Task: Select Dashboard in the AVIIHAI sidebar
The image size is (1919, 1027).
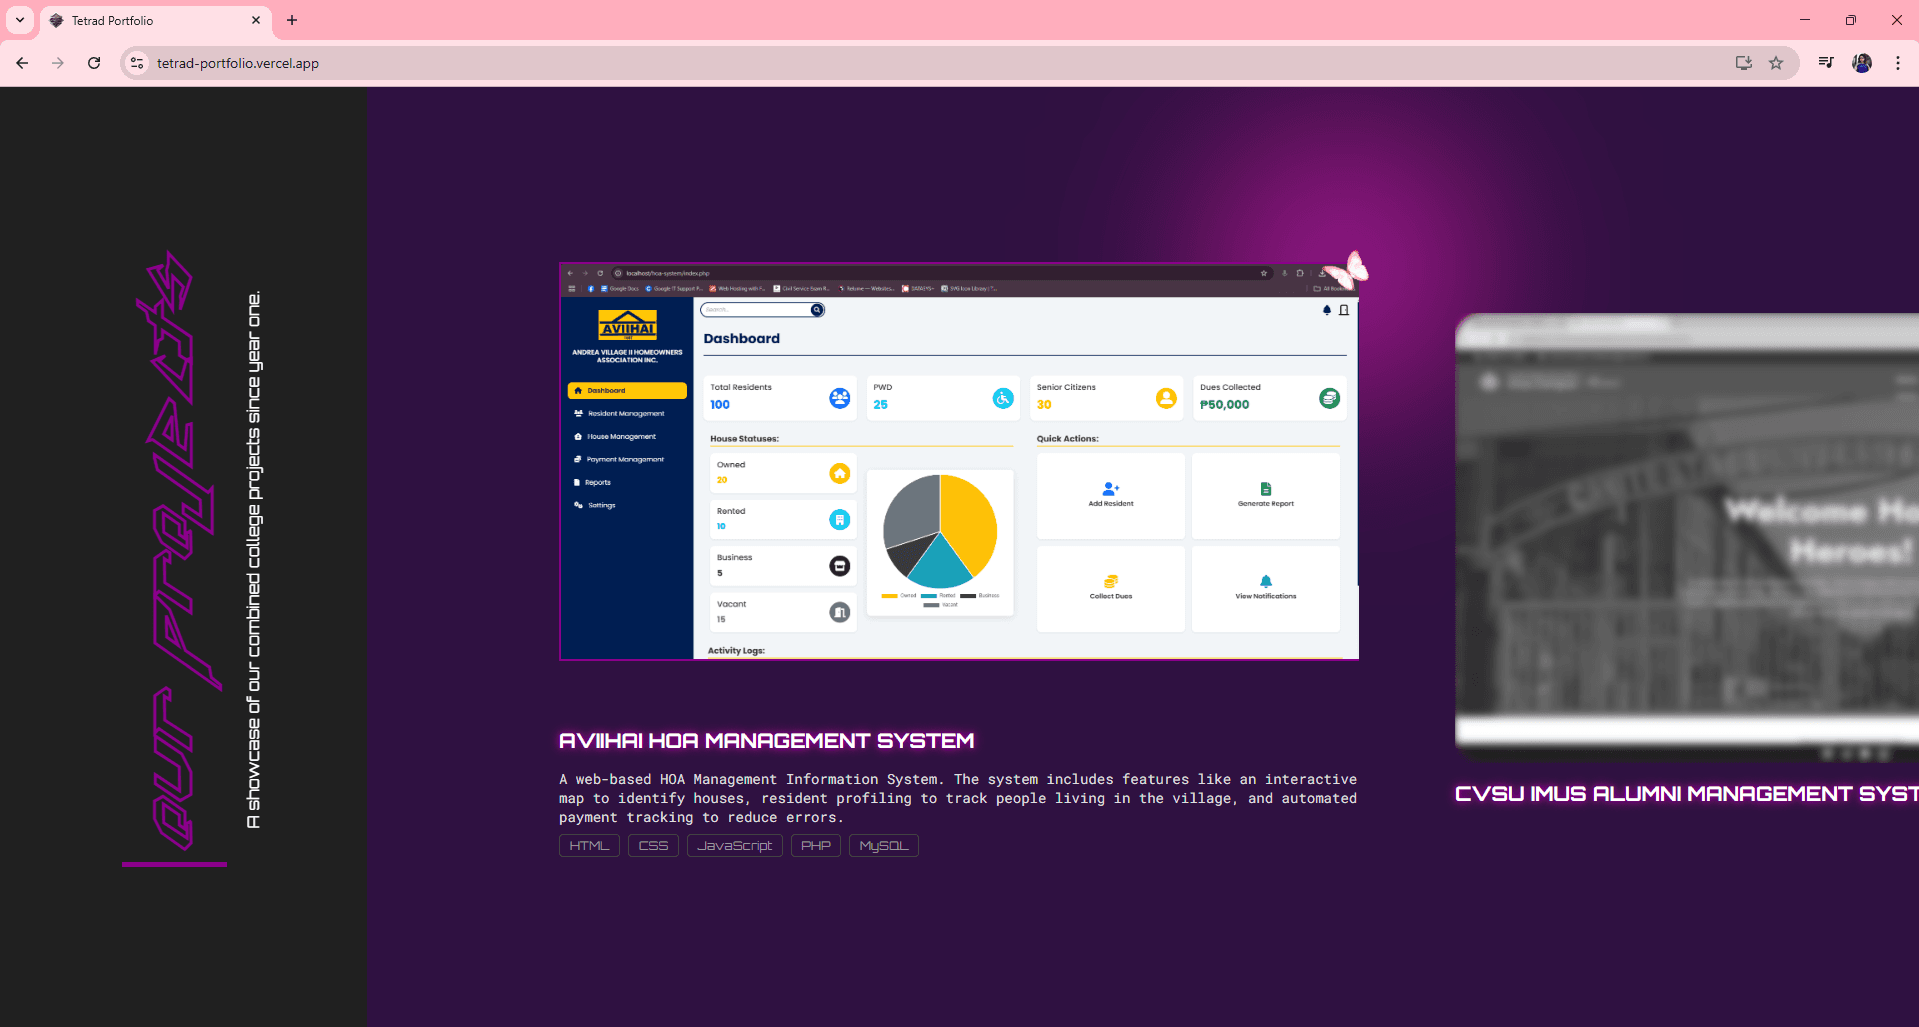Action: pyautogui.click(x=605, y=390)
